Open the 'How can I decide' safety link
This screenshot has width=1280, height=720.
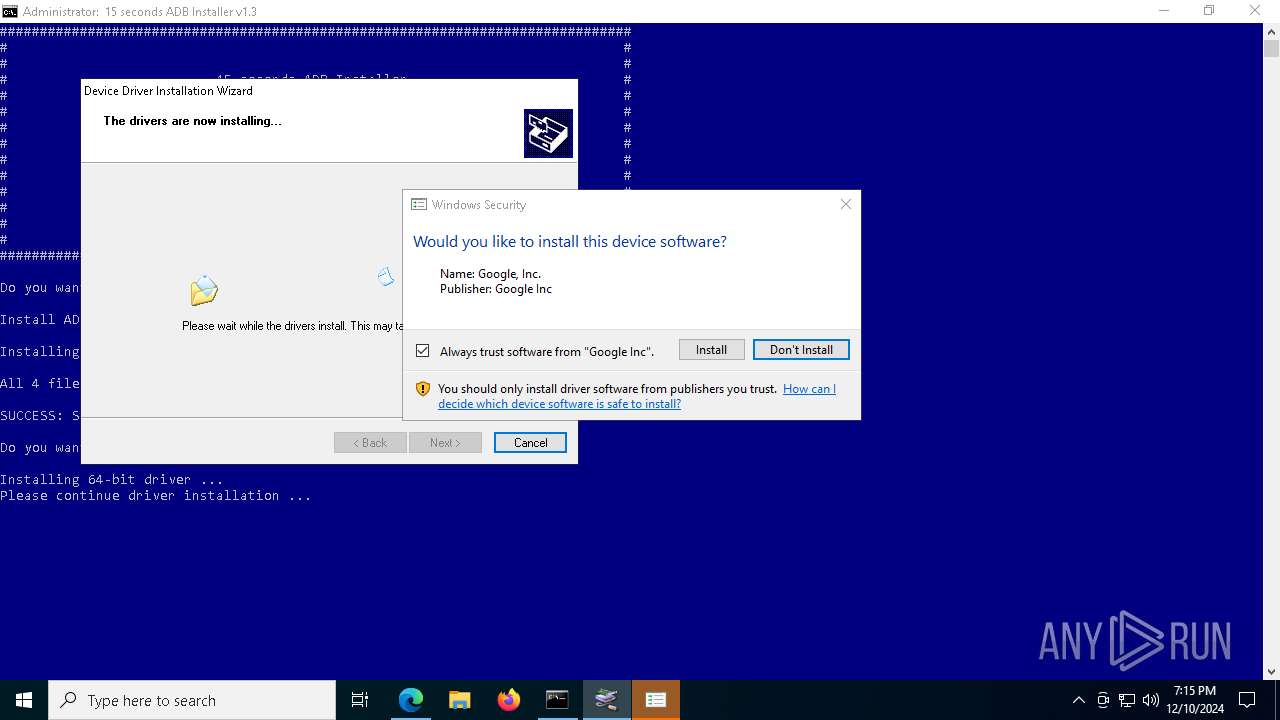(636, 396)
